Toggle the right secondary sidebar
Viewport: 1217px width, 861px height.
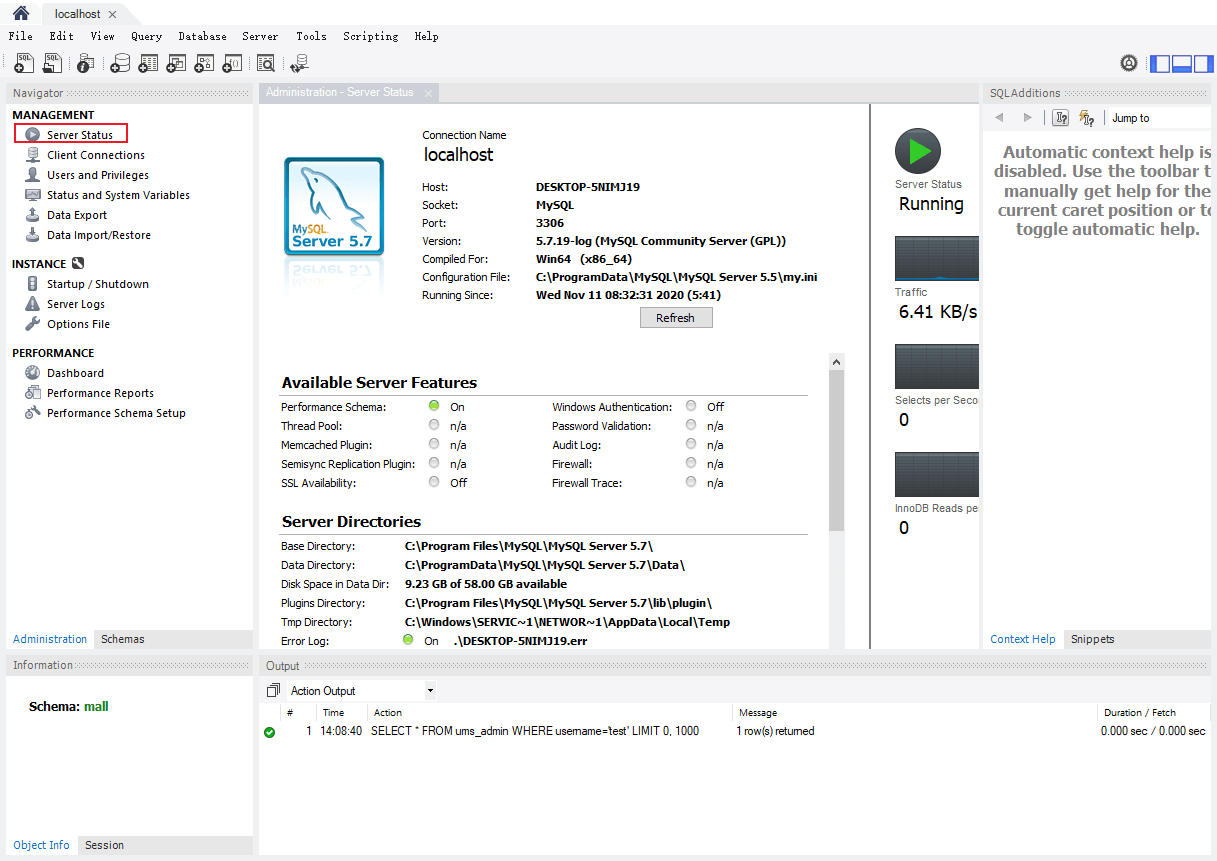(x=1202, y=63)
